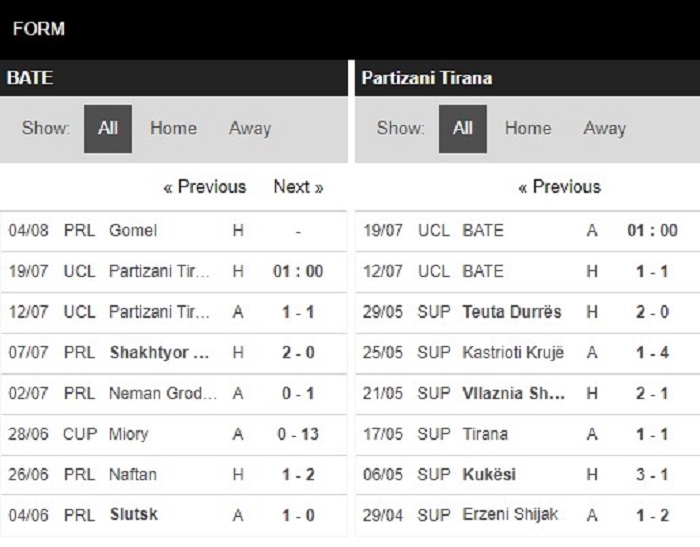Show BATE Away matches only
700x547 pixels.
250,129
